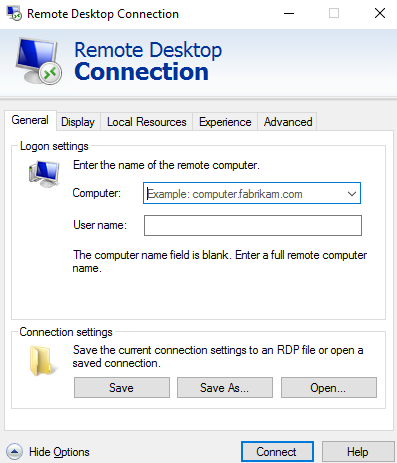Select the Advanced tab
This screenshot has width=397, height=463.
288,122
